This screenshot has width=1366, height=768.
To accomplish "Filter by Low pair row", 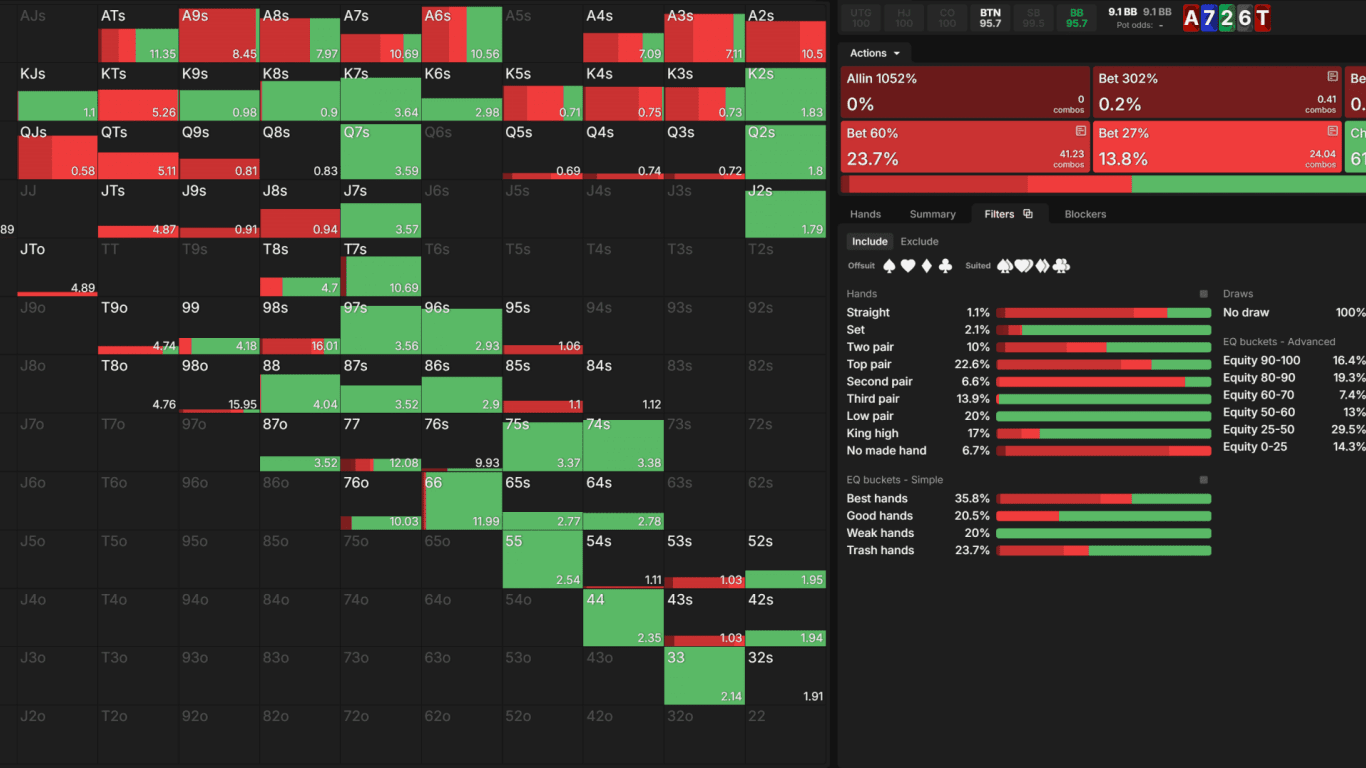I will [1028, 416].
